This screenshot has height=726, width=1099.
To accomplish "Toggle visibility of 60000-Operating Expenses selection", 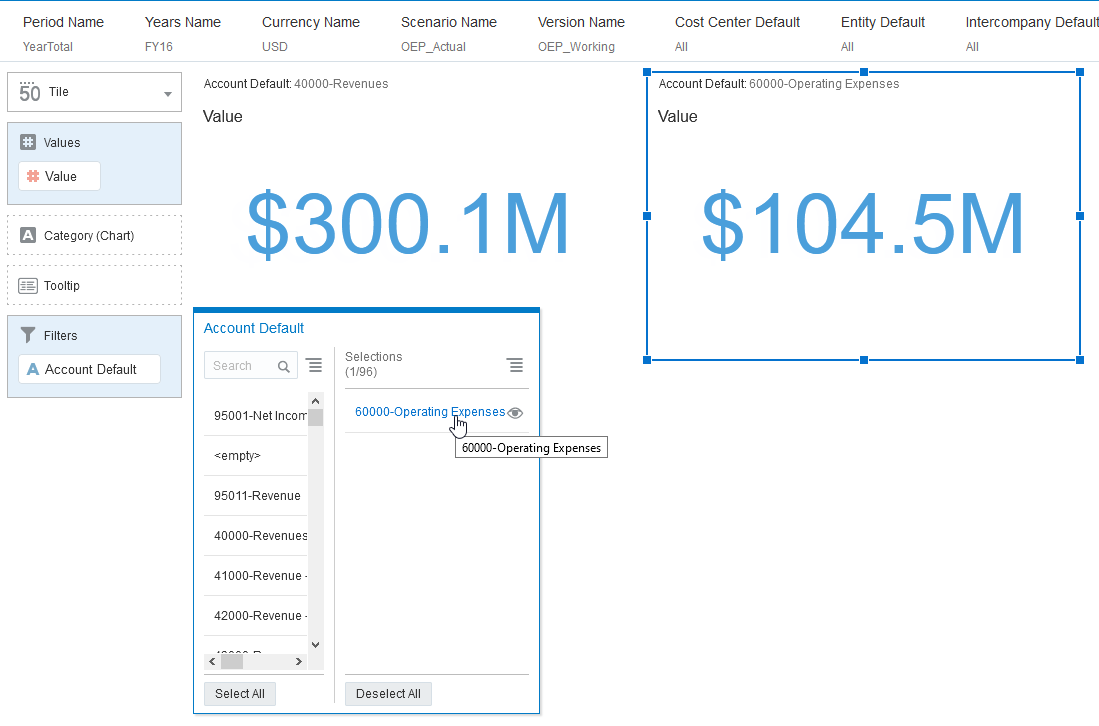I will point(515,412).
